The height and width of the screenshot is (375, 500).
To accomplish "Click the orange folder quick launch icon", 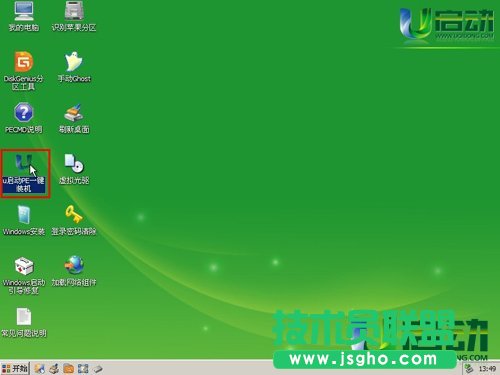I will point(69,368).
